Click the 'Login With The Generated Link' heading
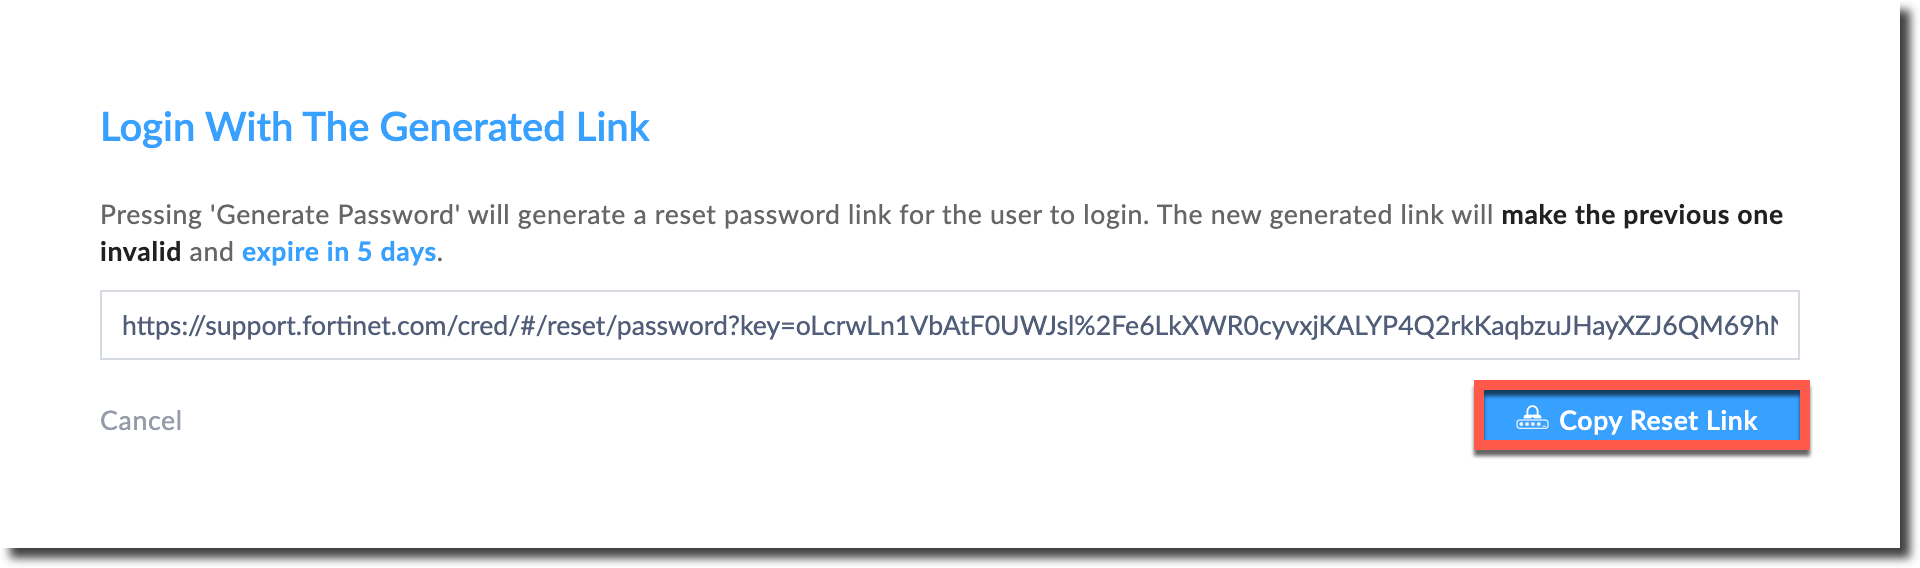The width and height of the screenshot is (1920, 568). pyautogui.click(x=375, y=128)
